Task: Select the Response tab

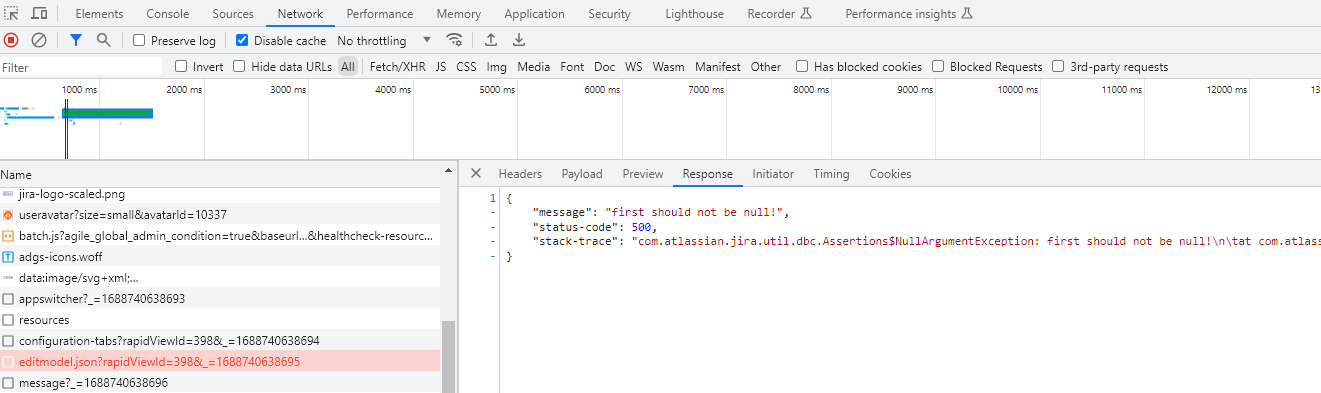Action: pos(707,174)
